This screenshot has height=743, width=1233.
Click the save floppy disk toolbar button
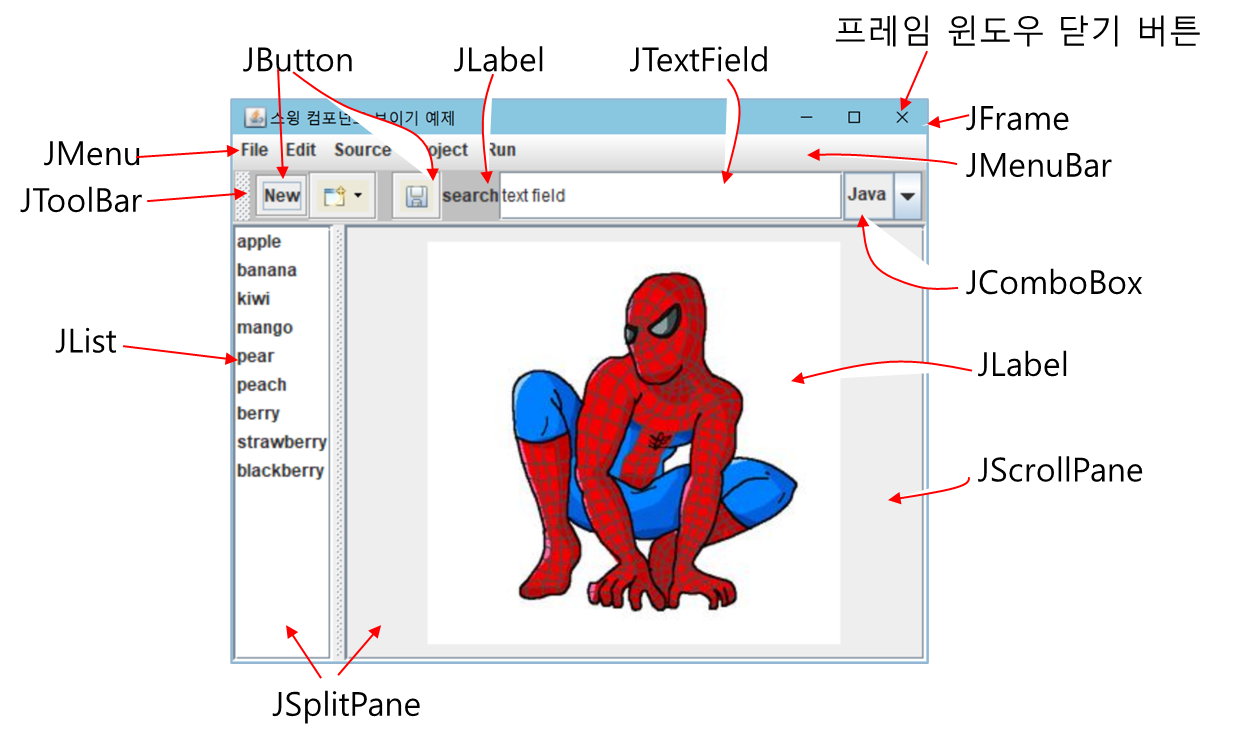pyautogui.click(x=416, y=196)
